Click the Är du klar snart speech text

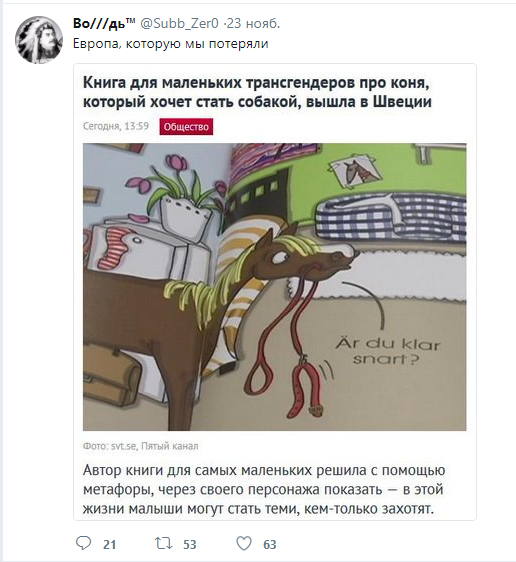point(388,352)
